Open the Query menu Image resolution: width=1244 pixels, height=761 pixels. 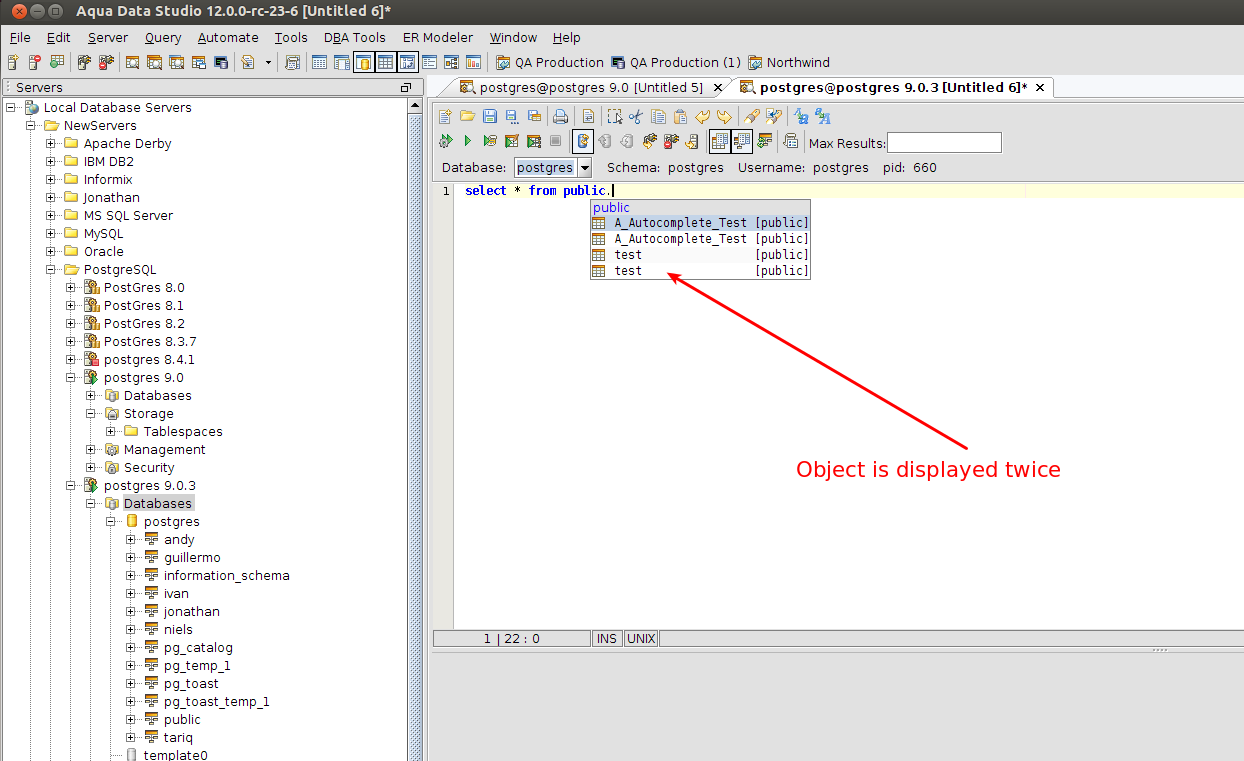coord(163,37)
